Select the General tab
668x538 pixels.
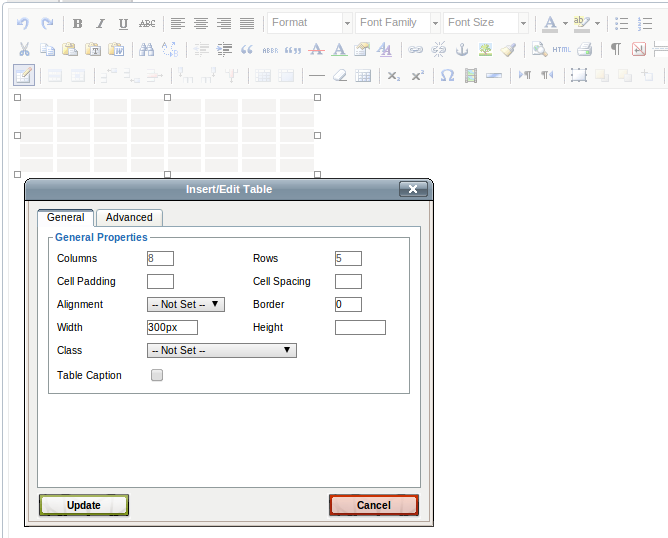[x=66, y=217]
